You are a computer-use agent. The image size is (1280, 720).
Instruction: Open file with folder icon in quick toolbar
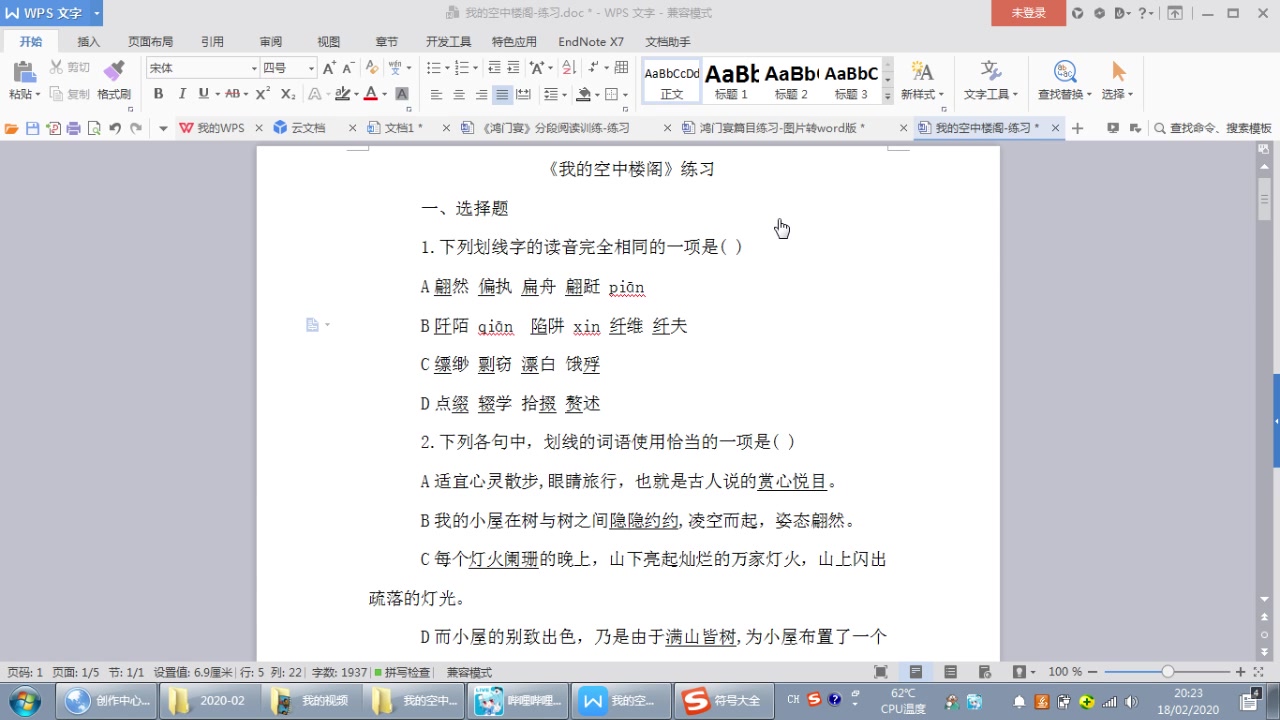pos(12,128)
